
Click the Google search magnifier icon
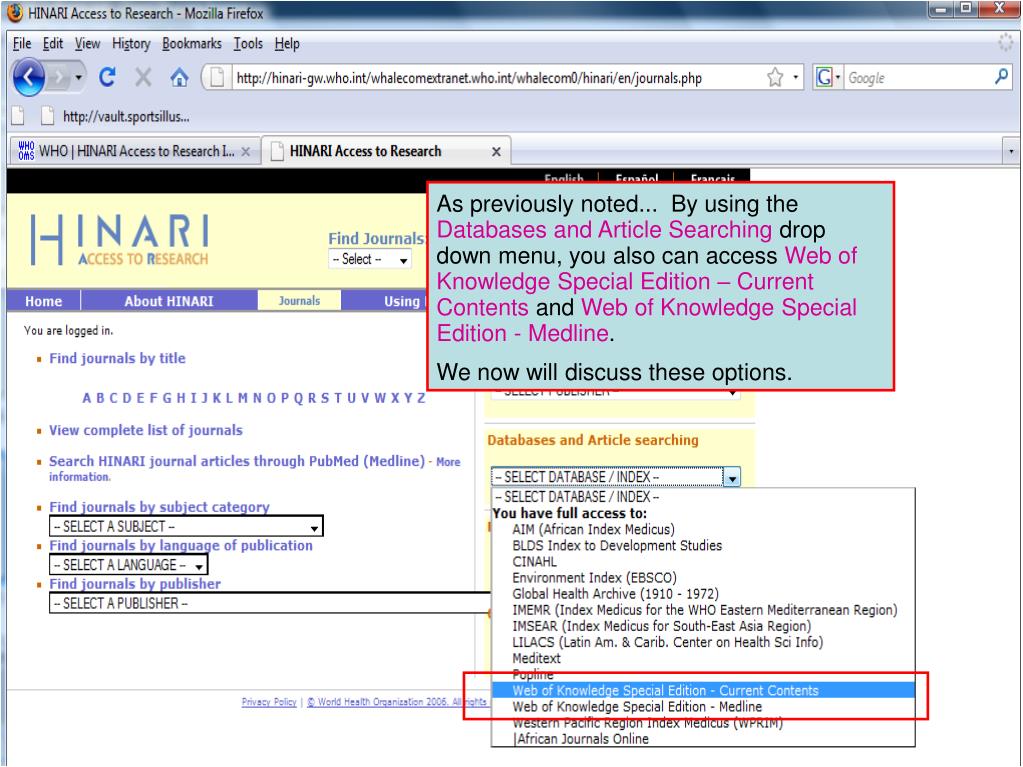1001,77
